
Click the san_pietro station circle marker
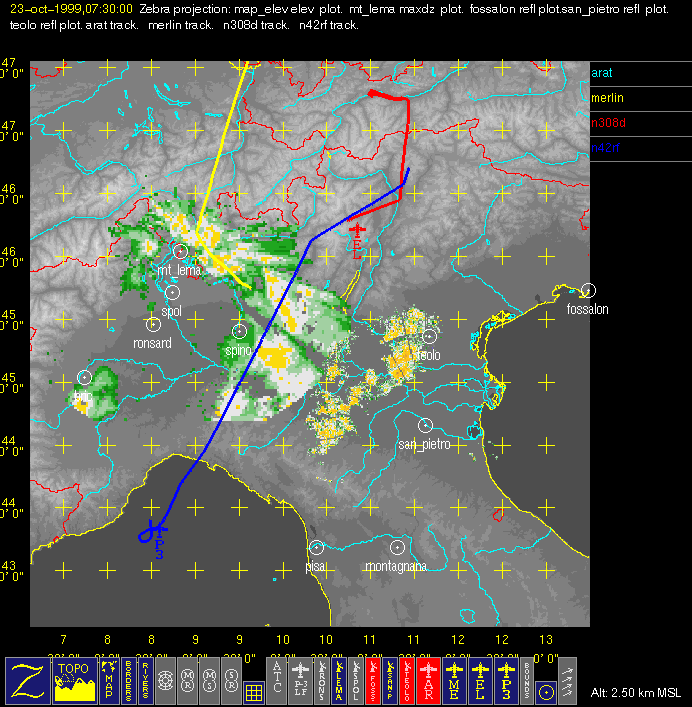tap(425, 425)
